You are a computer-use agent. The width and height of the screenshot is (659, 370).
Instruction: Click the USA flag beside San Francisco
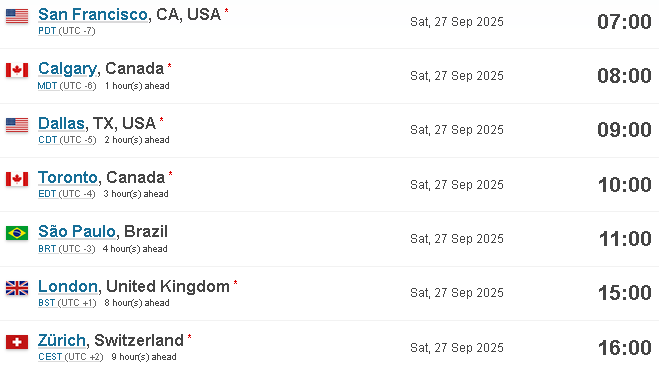click(17, 16)
